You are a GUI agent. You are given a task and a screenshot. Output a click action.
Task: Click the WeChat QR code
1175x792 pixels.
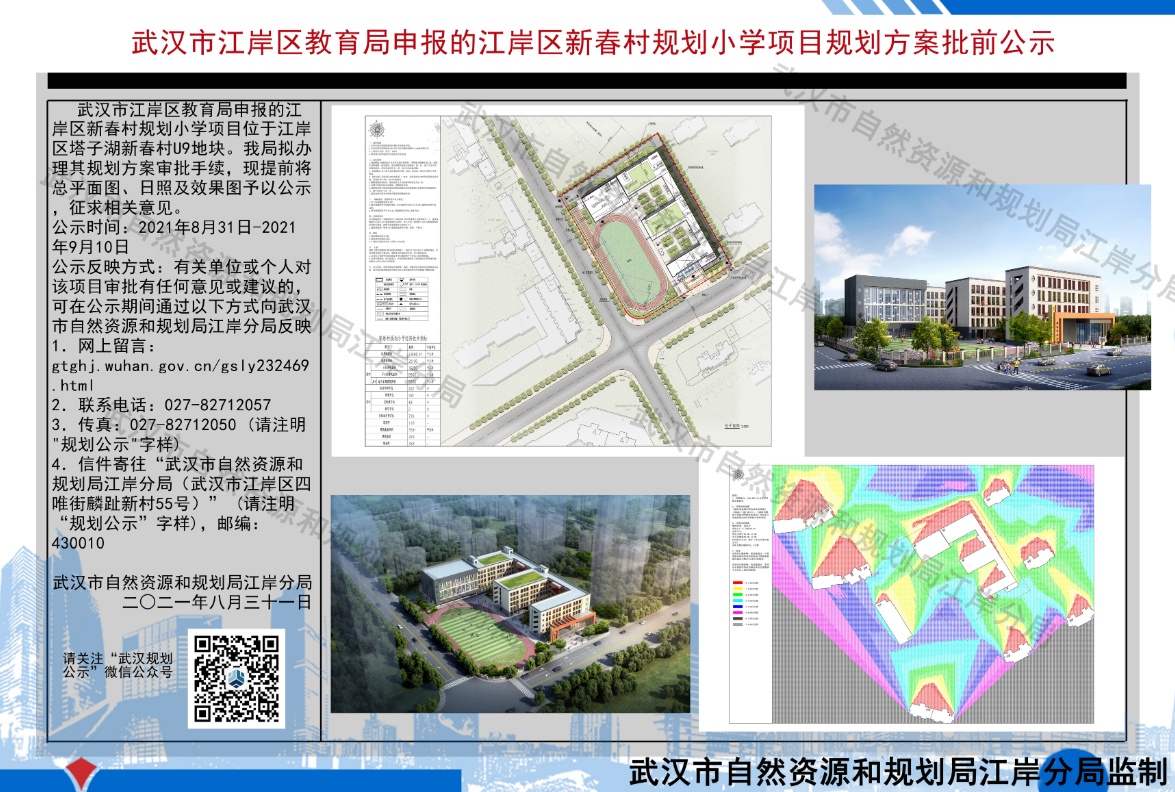(236, 678)
